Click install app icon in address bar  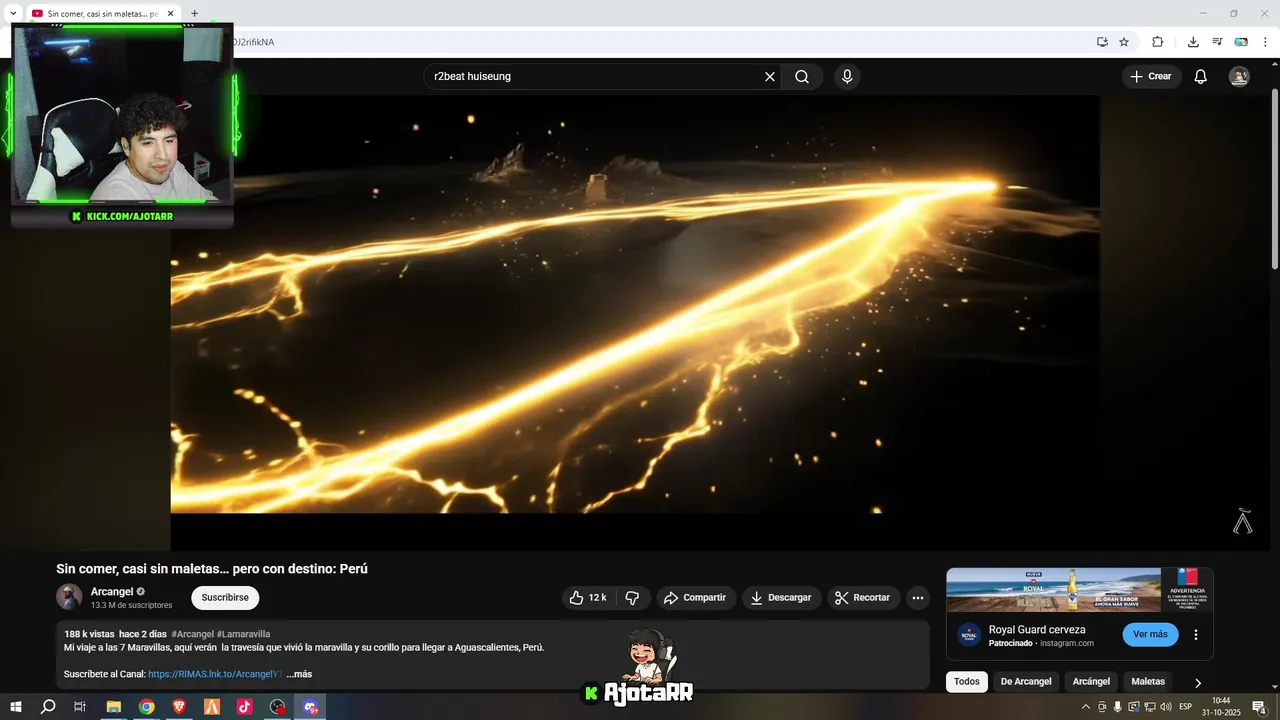coord(1102,42)
